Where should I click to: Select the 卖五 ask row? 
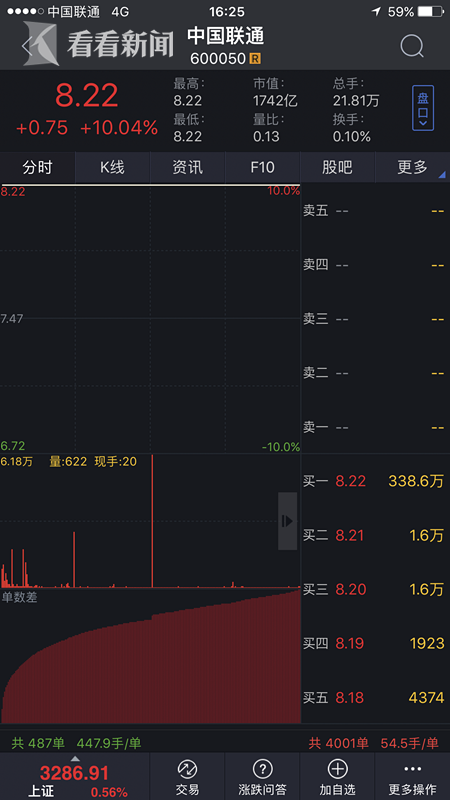pos(375,211)
